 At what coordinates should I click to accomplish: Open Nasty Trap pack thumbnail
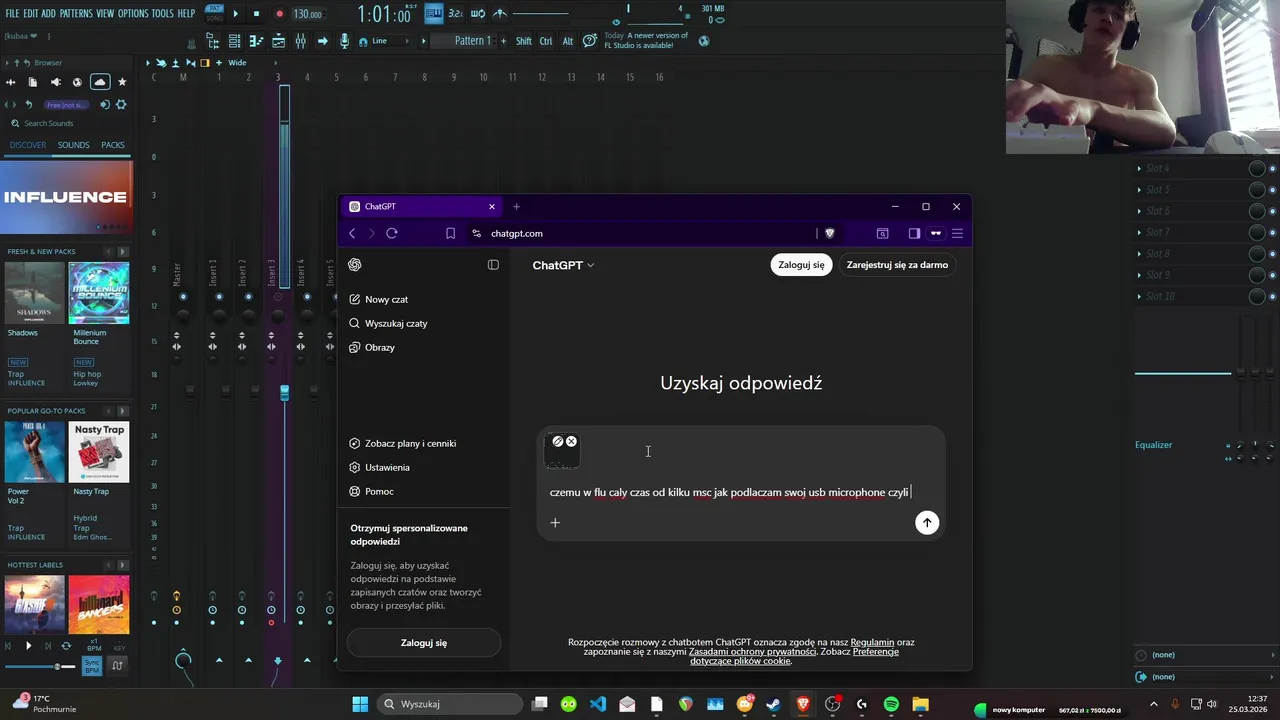[99, 452]
